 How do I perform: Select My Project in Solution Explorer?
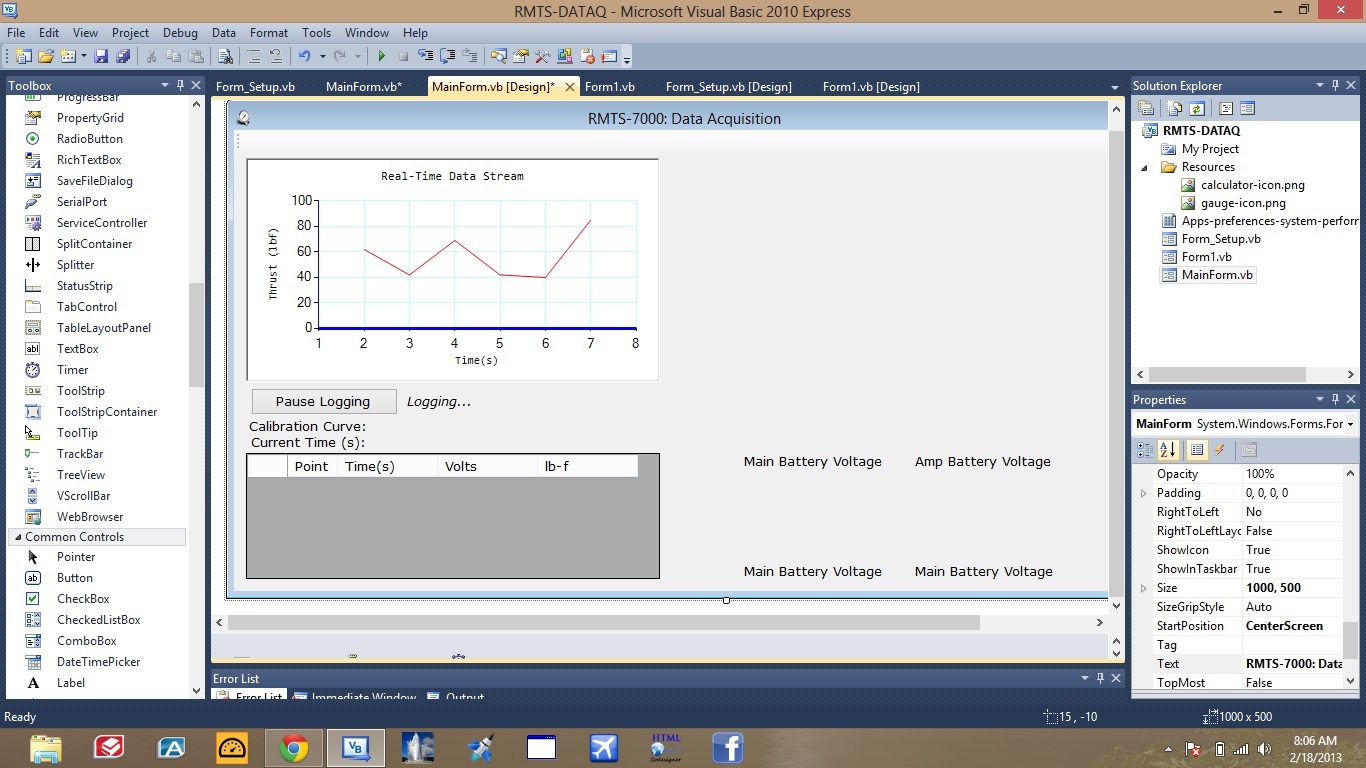click(x=1210, y=149)
